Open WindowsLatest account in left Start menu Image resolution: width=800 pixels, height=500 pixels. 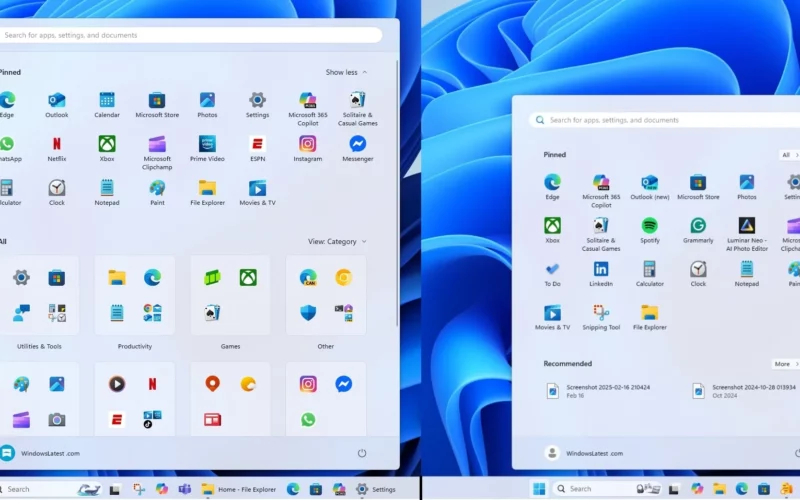point(40,453)
